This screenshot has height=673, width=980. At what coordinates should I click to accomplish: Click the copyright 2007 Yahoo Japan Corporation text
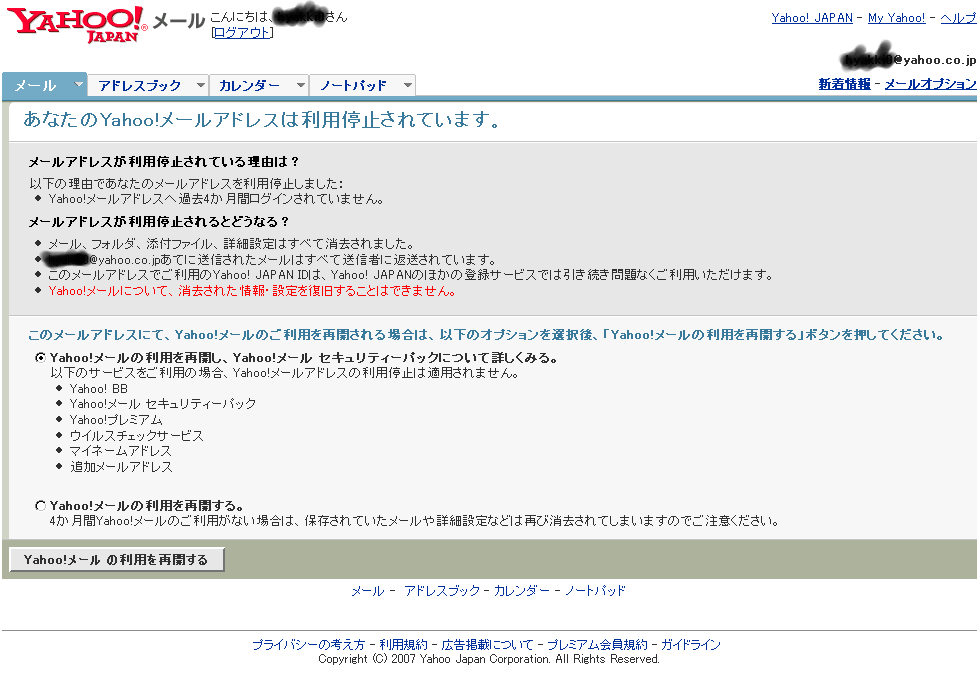[489, 659]
